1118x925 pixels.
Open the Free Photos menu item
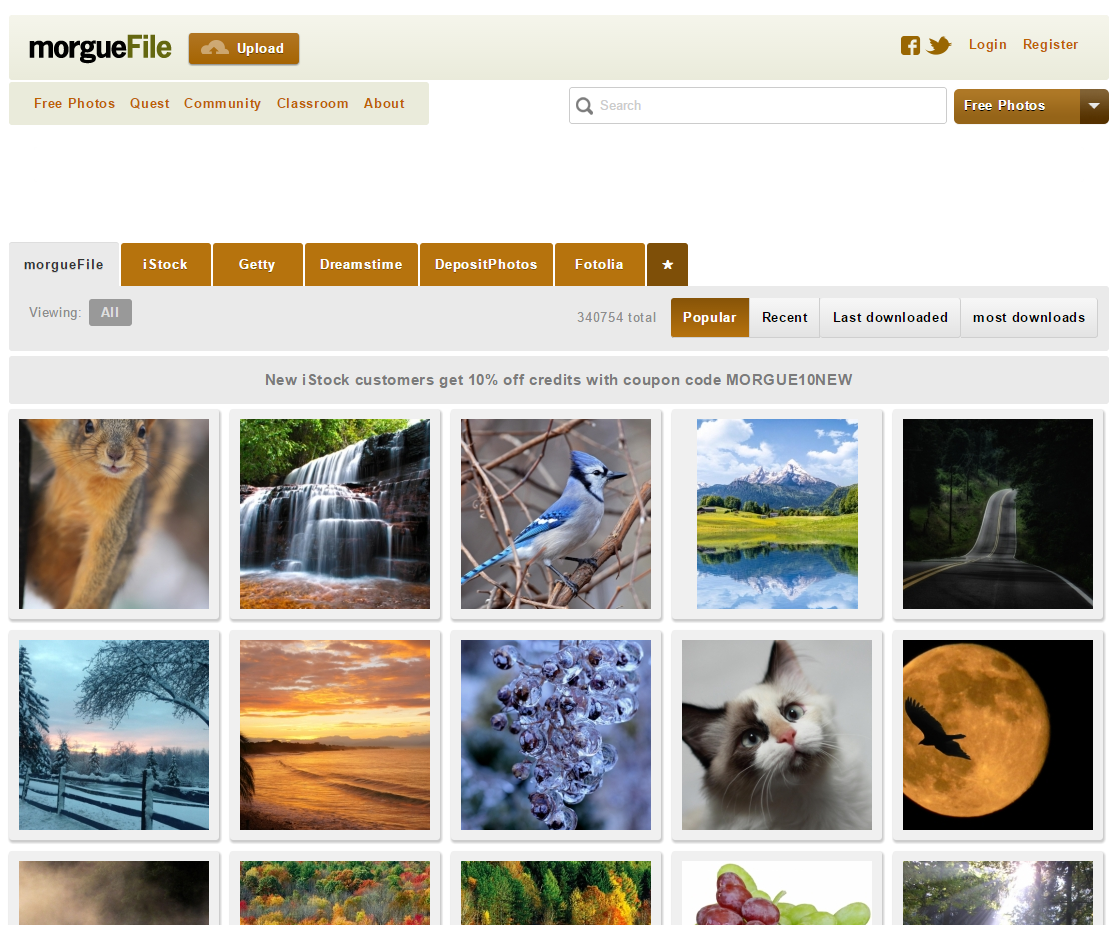[x=74, y=103]
